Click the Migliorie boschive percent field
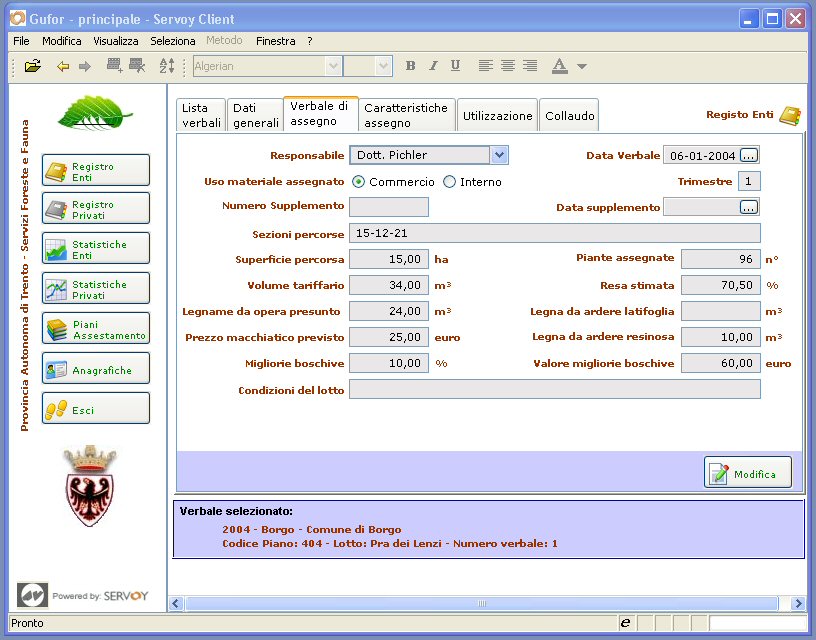The width and height of the screenshot is (816, 640). (x=389, y=363)
